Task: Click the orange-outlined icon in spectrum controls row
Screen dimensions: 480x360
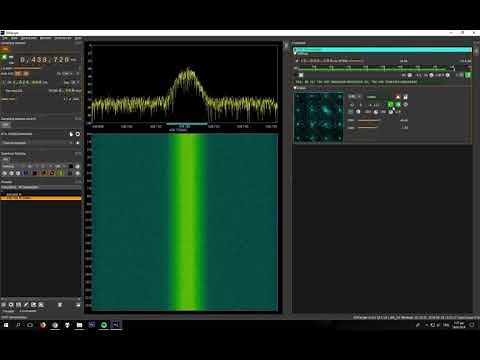Action: coord(52,173)
